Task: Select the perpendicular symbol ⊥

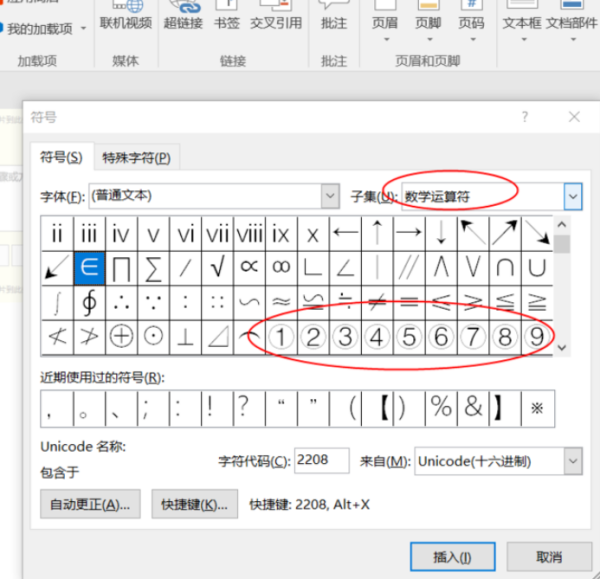Action: [185, 337]
